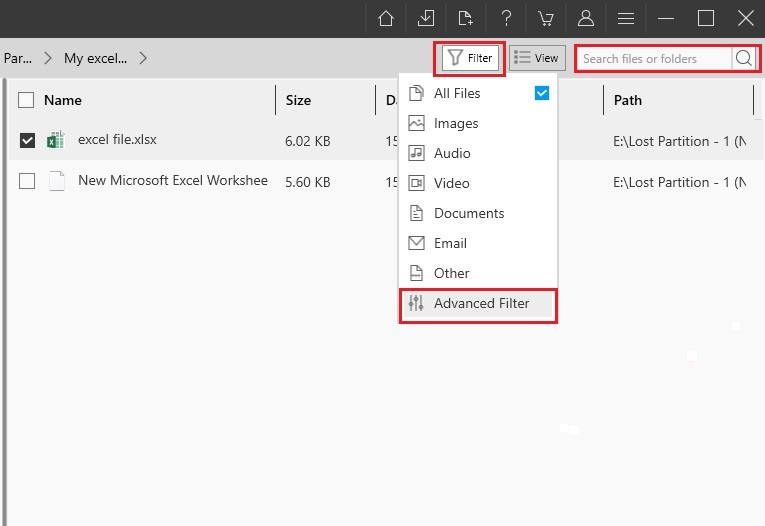Sort by the Name column header
The image size is (765, 526).
62,100
